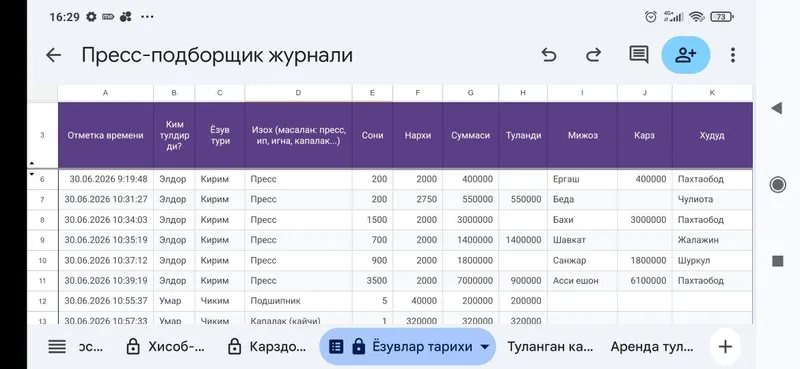Open dropdown arrow on Ёзувлар тарихи tab
The image size is (800, 369).
click(485, 347)
